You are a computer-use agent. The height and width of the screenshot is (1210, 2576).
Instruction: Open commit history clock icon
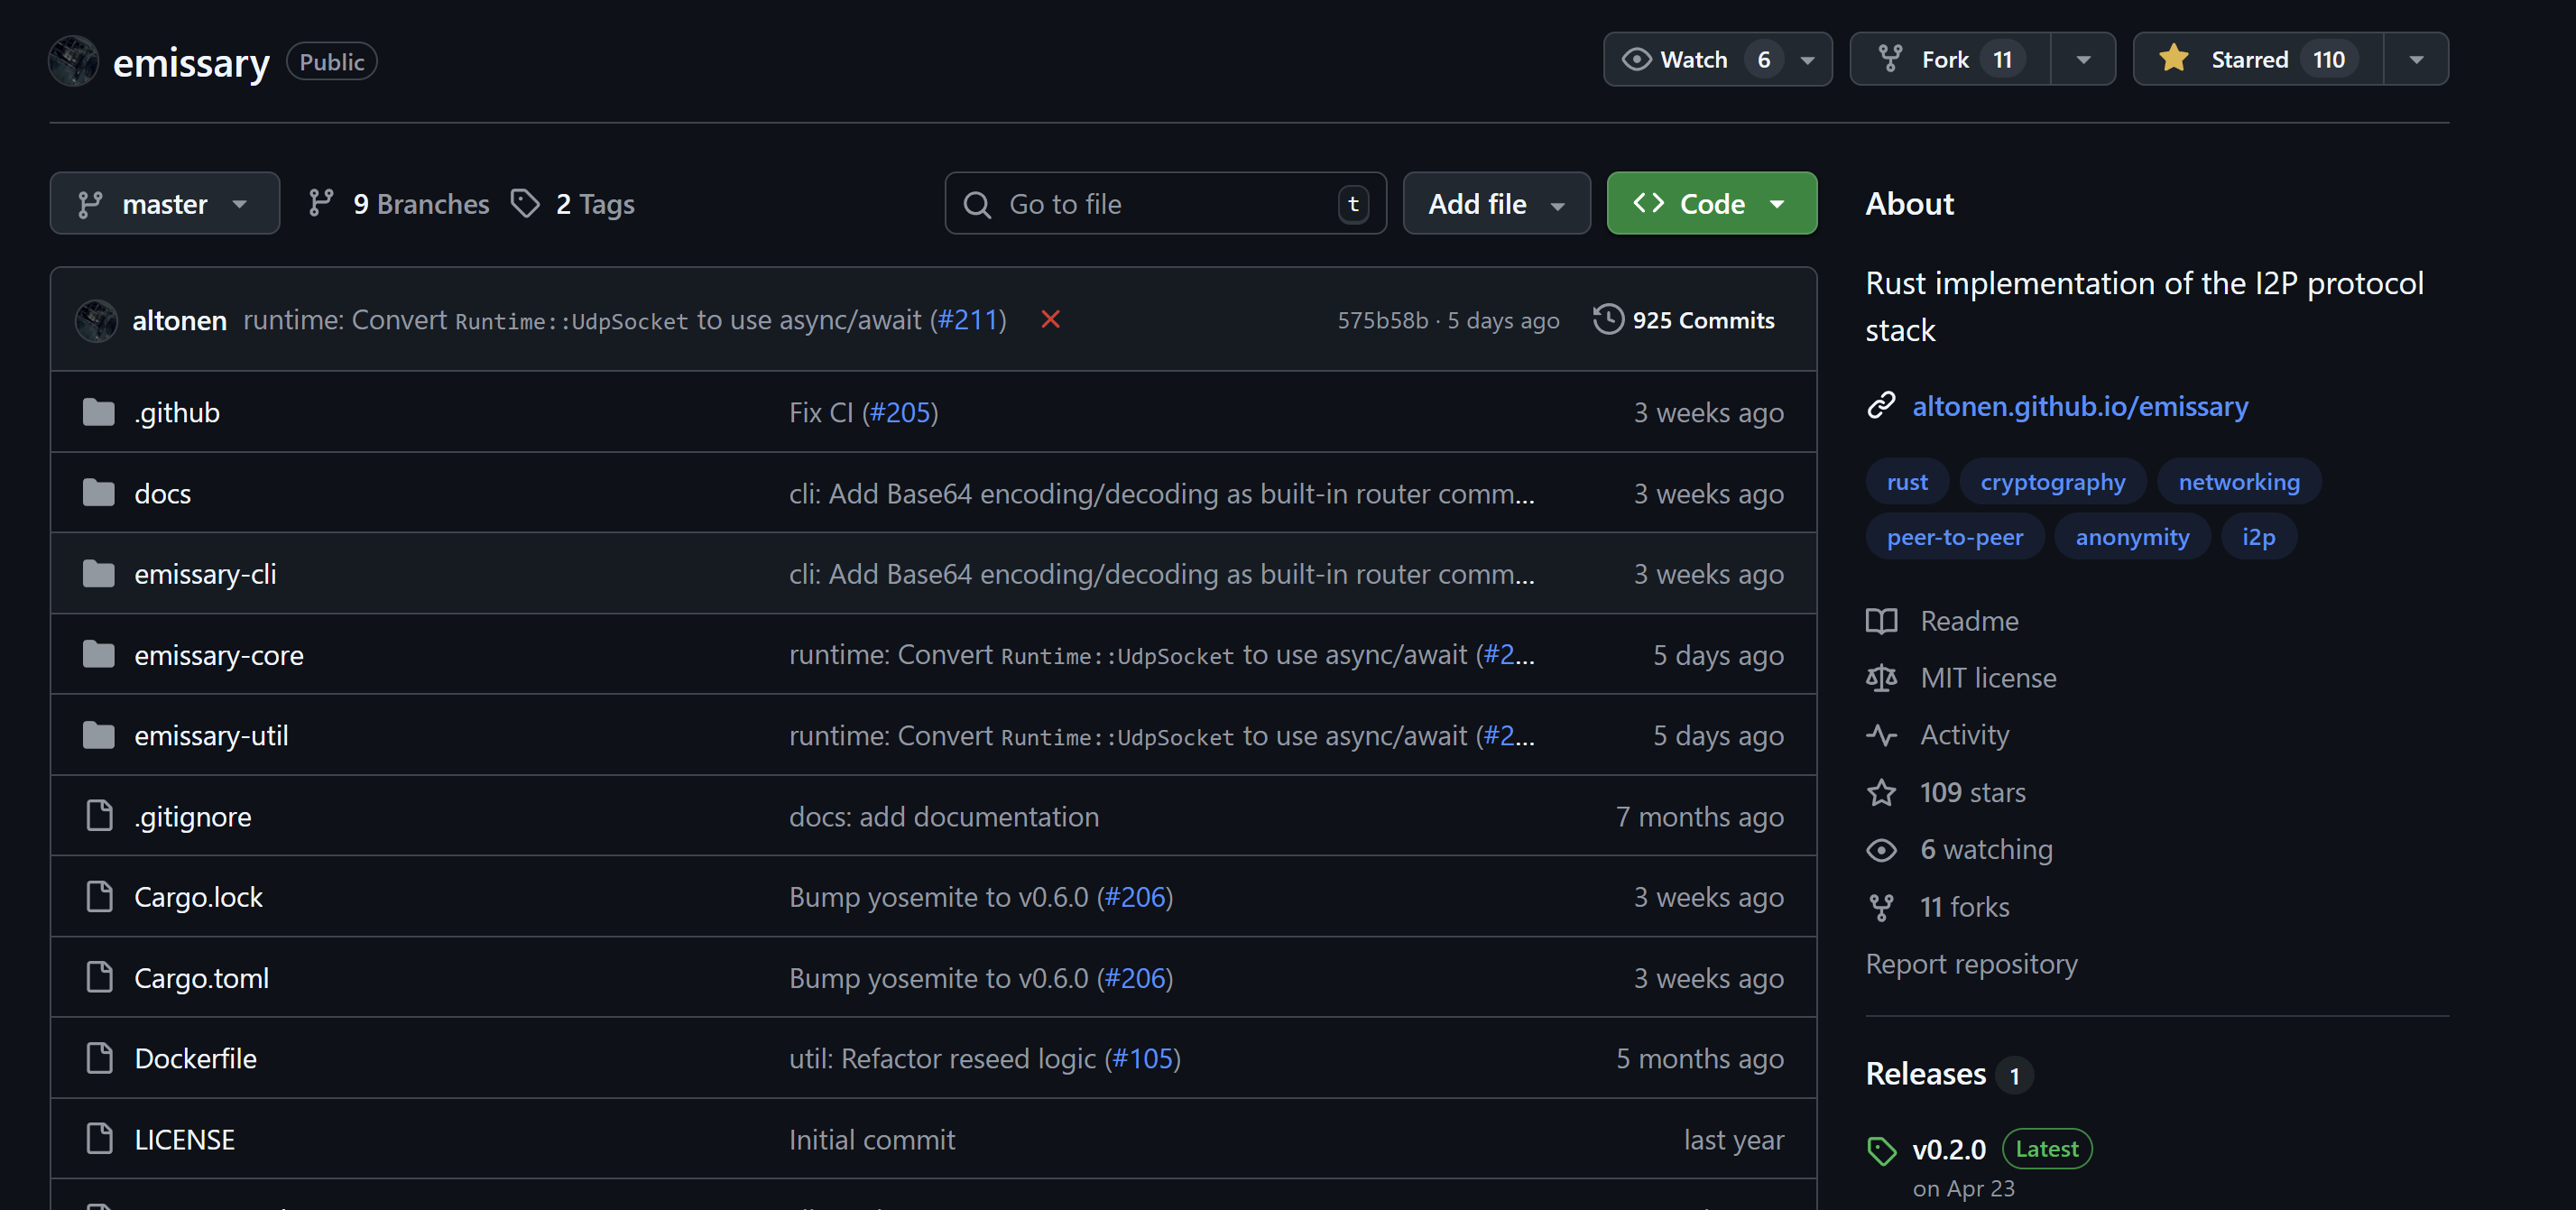click(1608, 319)
